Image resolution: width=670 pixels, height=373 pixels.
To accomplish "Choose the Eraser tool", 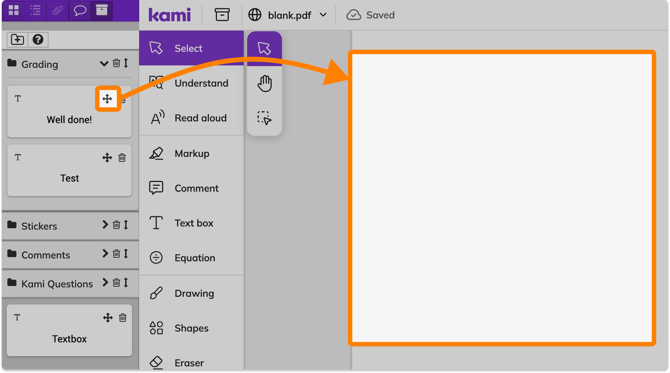I will point(191,363).
